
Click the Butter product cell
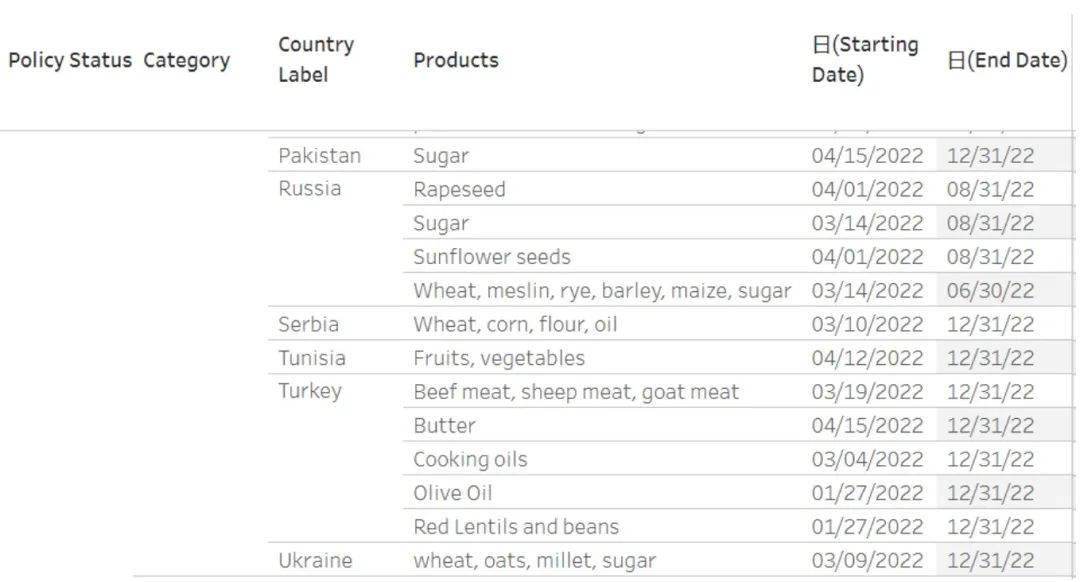click(444, 426)
